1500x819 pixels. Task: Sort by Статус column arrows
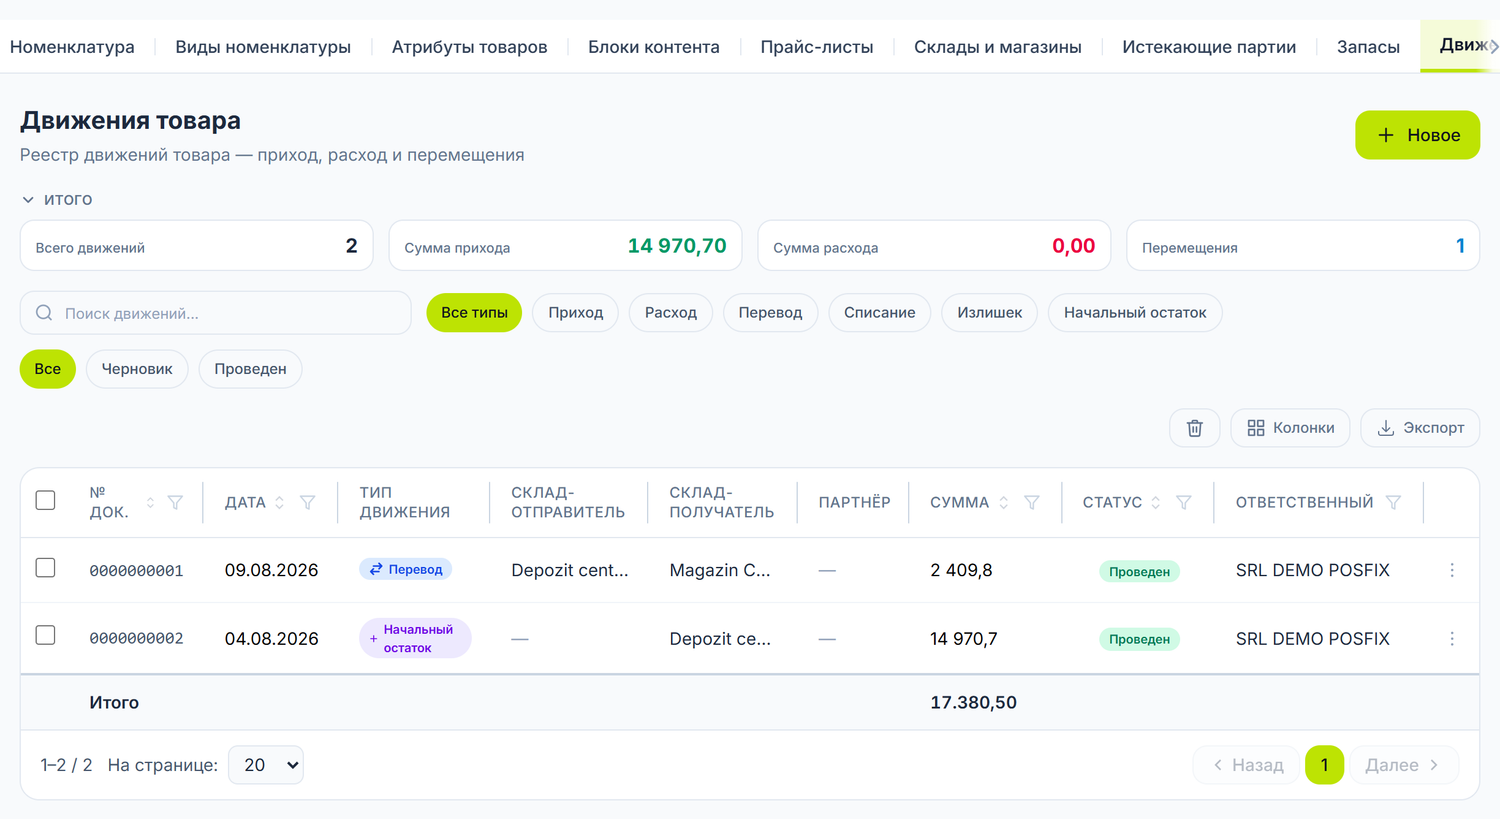[1156, 502]
